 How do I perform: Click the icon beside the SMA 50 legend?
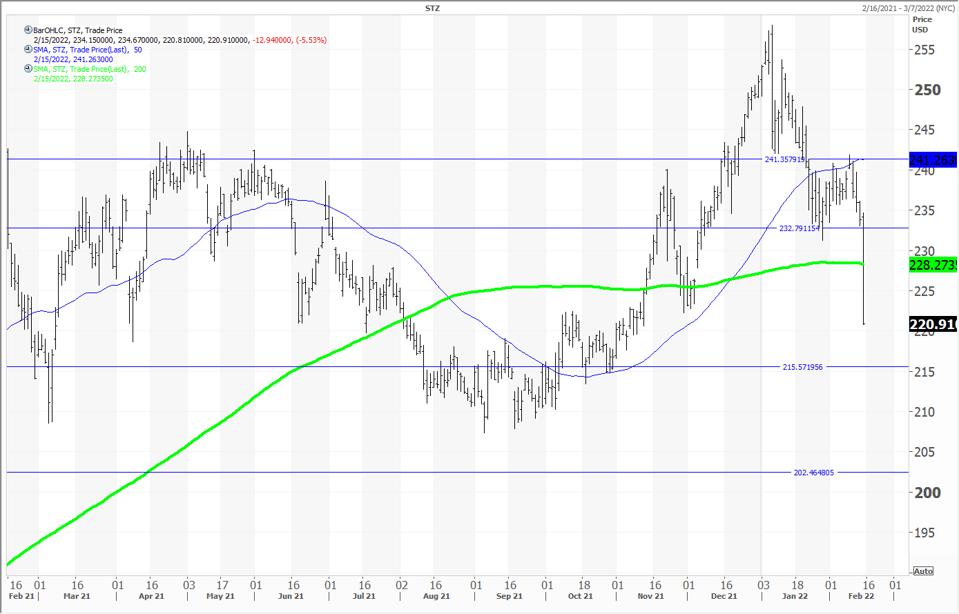pyautogui.click(x=27, y=50)
